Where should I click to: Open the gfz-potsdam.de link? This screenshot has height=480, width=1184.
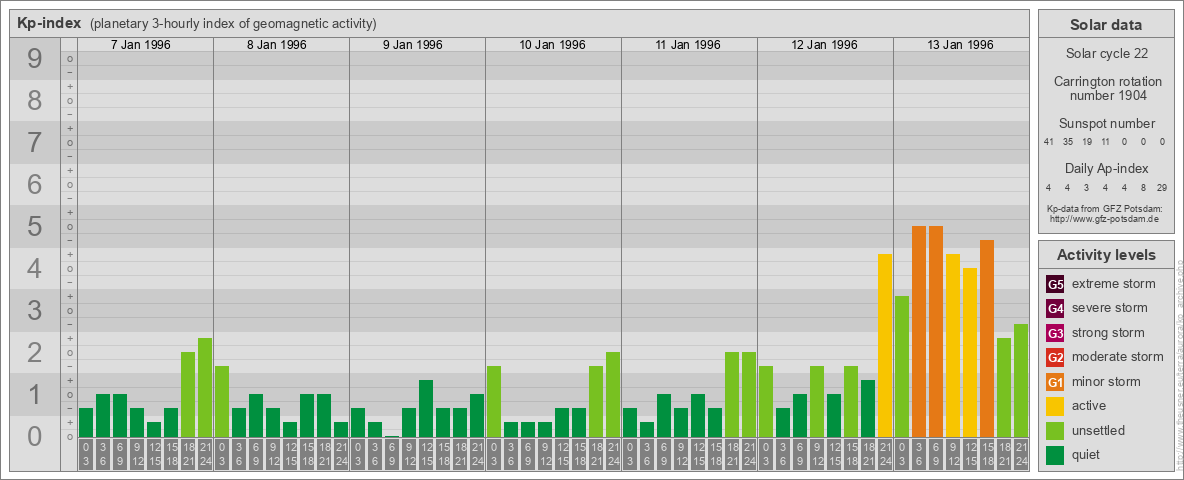click(1105, 219)
